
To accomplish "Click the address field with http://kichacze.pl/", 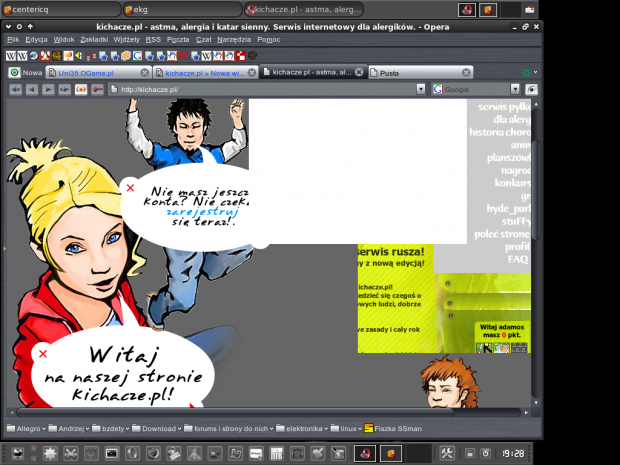I will [x=263, y=89].
